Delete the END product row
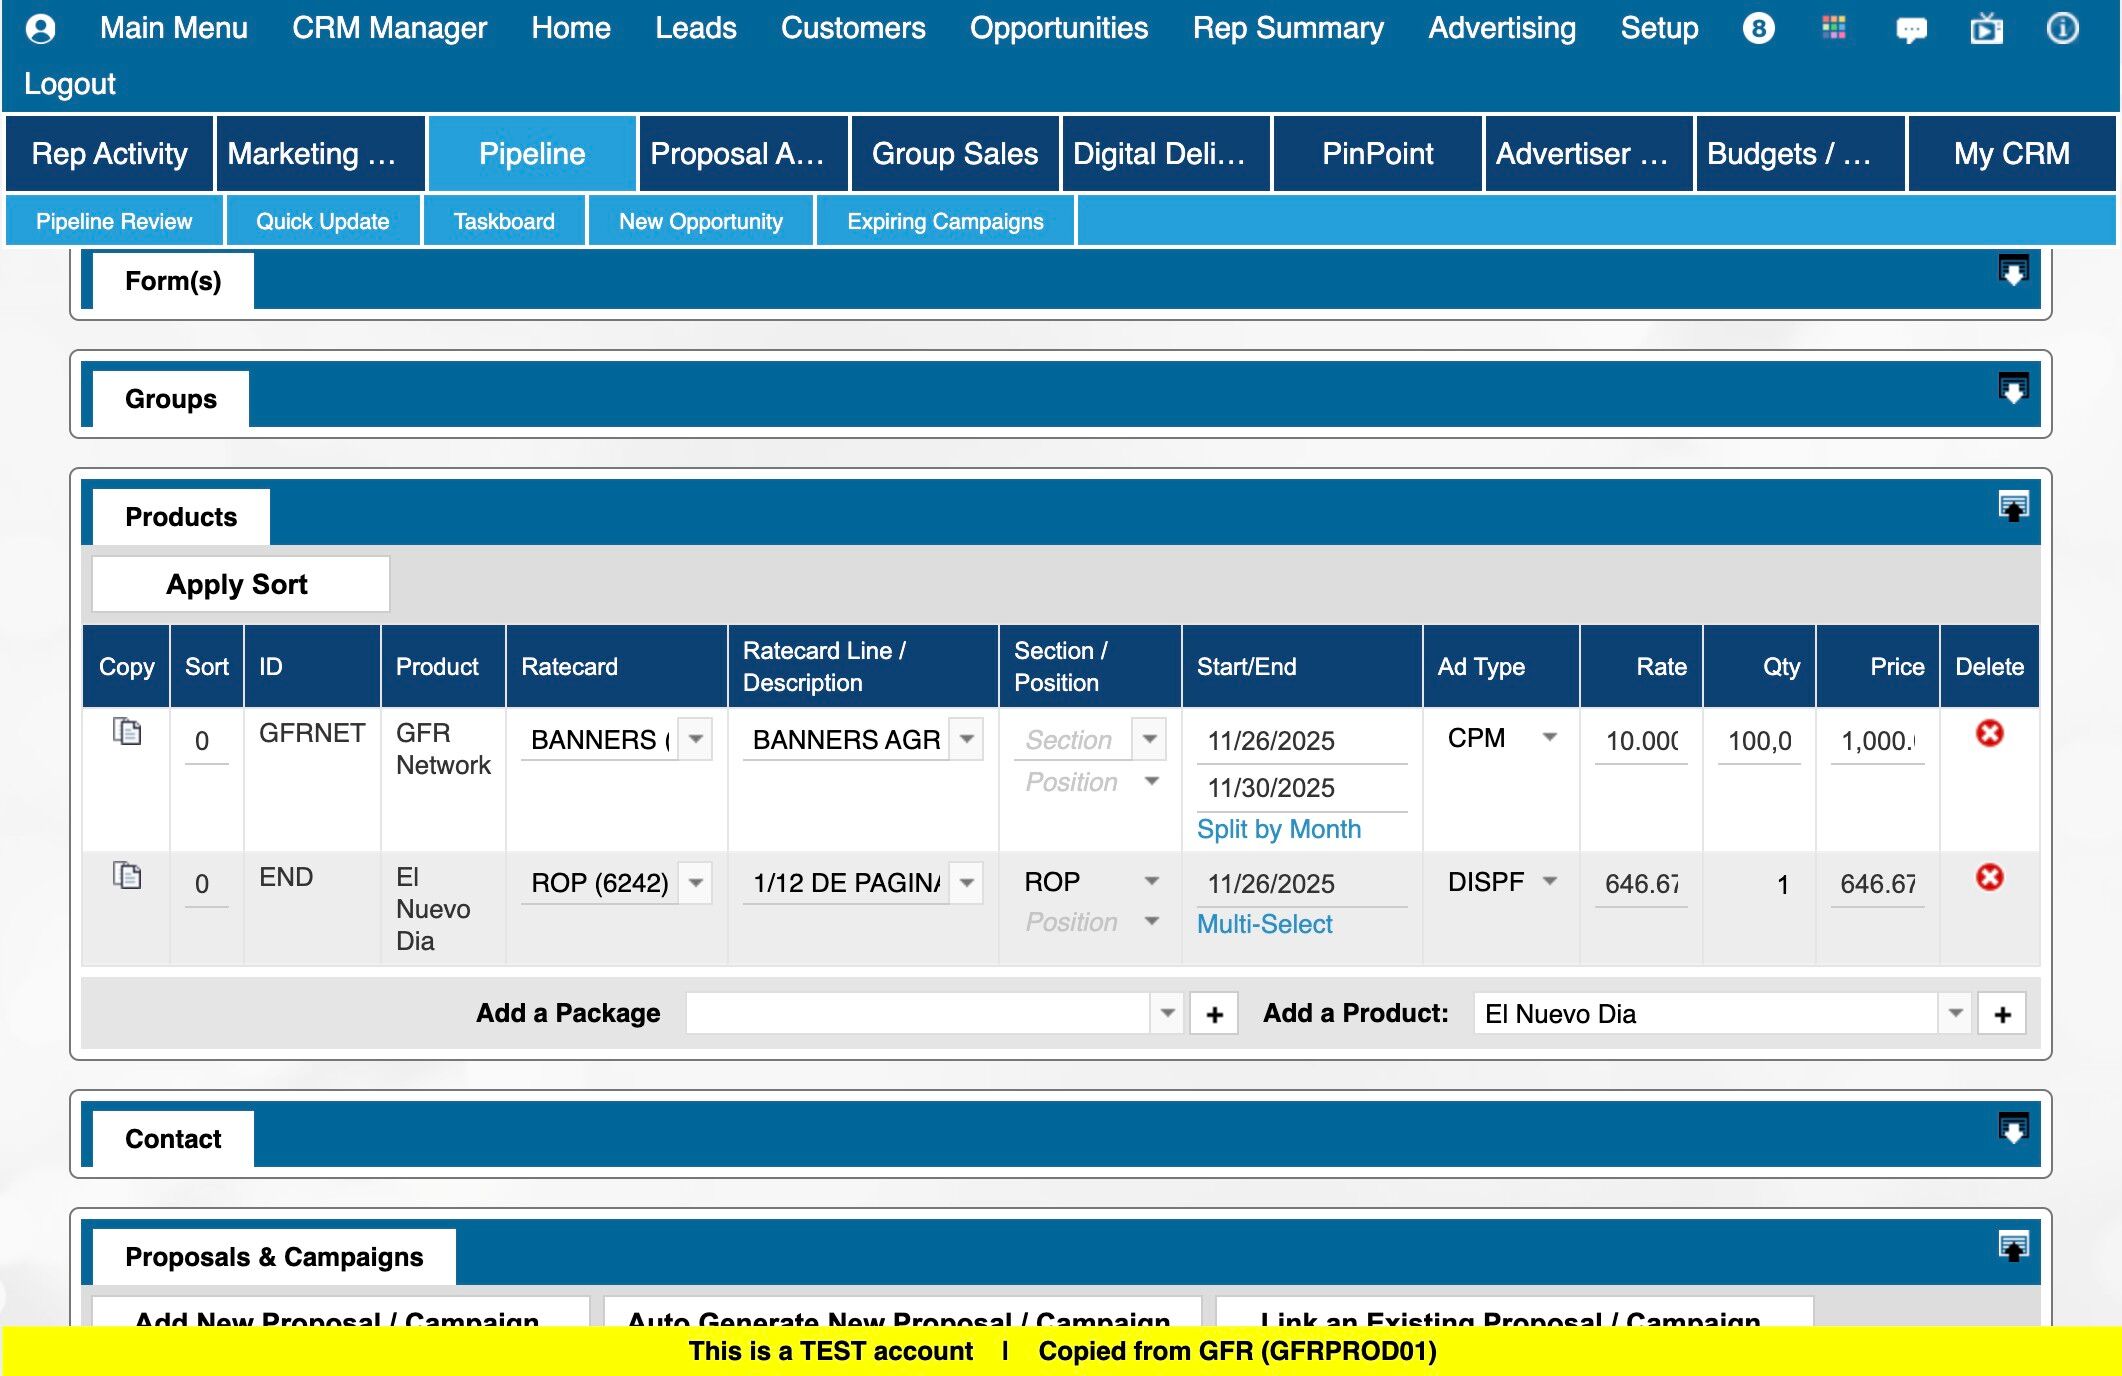 tap(1989, 877)
